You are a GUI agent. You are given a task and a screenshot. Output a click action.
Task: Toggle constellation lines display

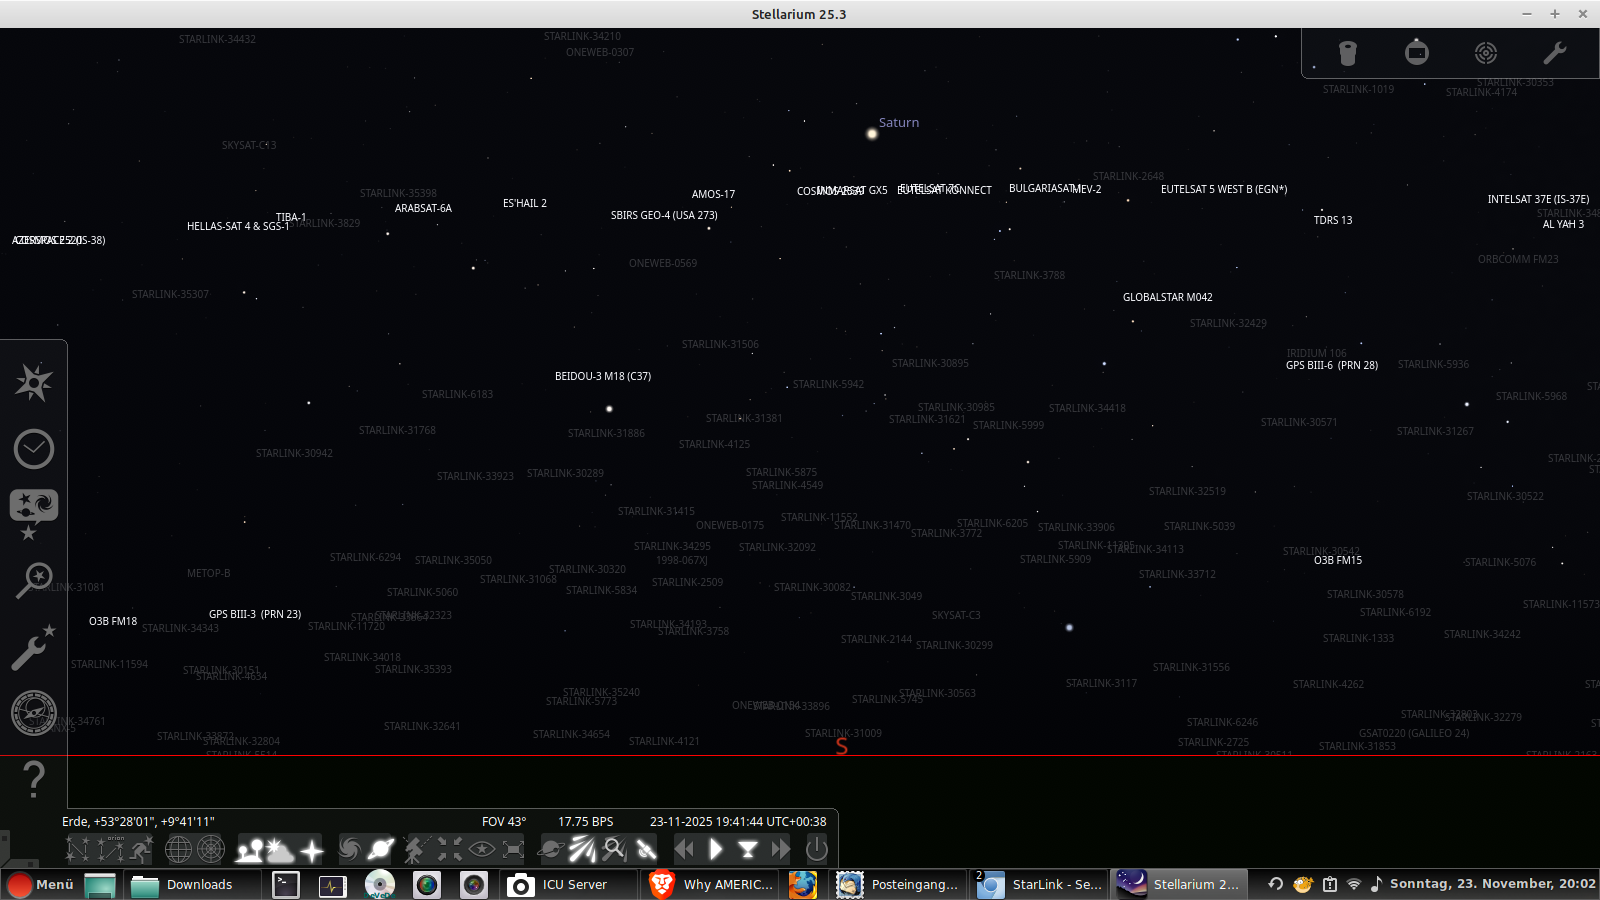tap(78, 850)
